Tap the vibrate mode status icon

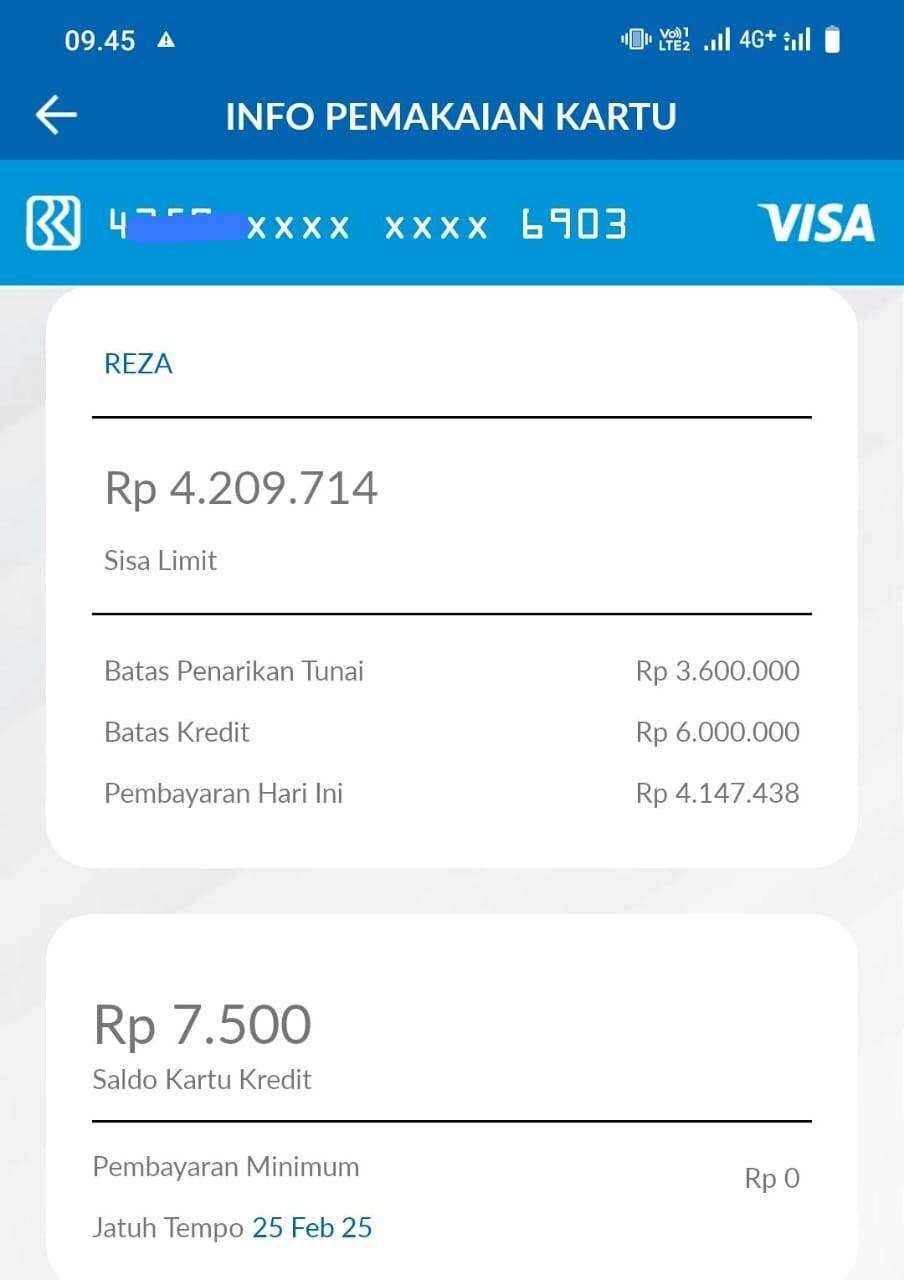coord(636,40)
